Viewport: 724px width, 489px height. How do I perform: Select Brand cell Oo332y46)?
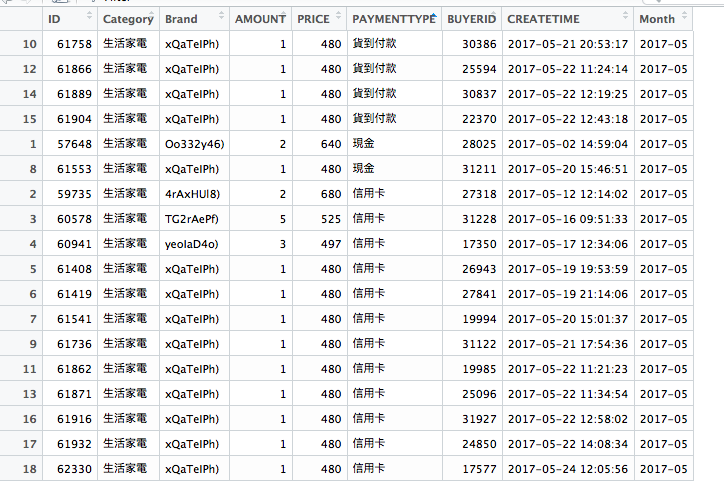(x=194, y=144)
